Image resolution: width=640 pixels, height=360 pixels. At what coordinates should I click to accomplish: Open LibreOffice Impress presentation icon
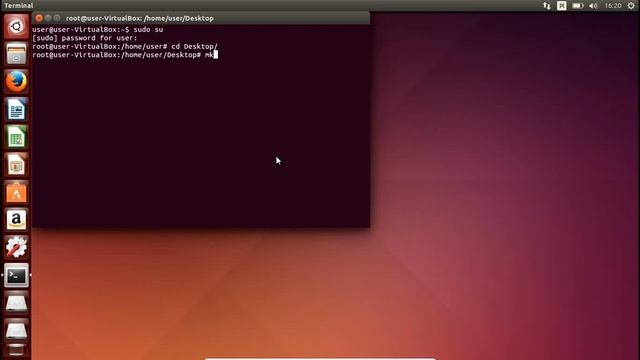point(16,164)
